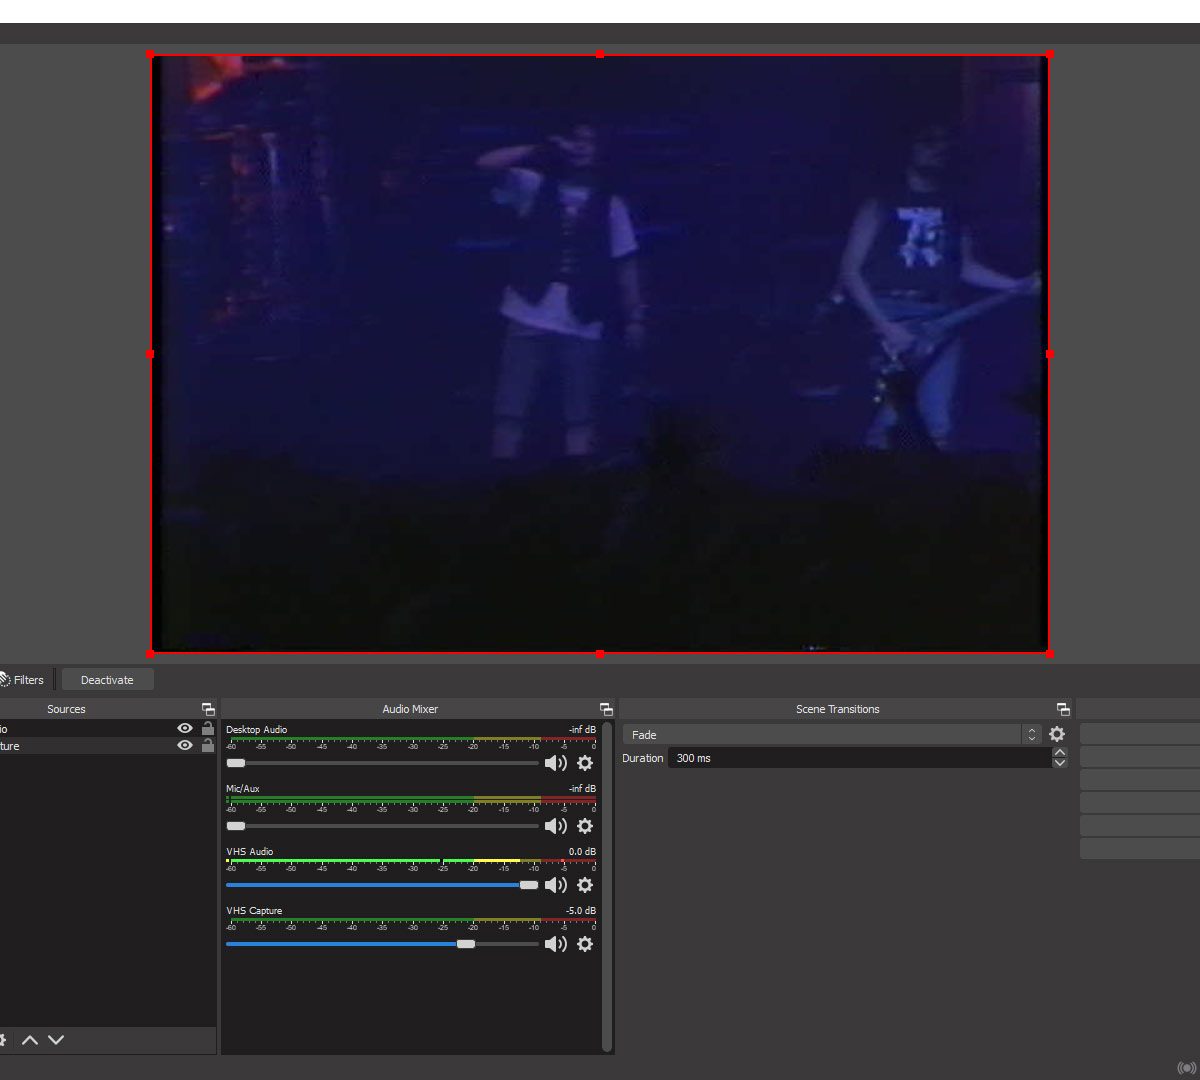Open Scene Transitions properties gear
This screenshot has width=1200, height=1080.
point(1057,734)
